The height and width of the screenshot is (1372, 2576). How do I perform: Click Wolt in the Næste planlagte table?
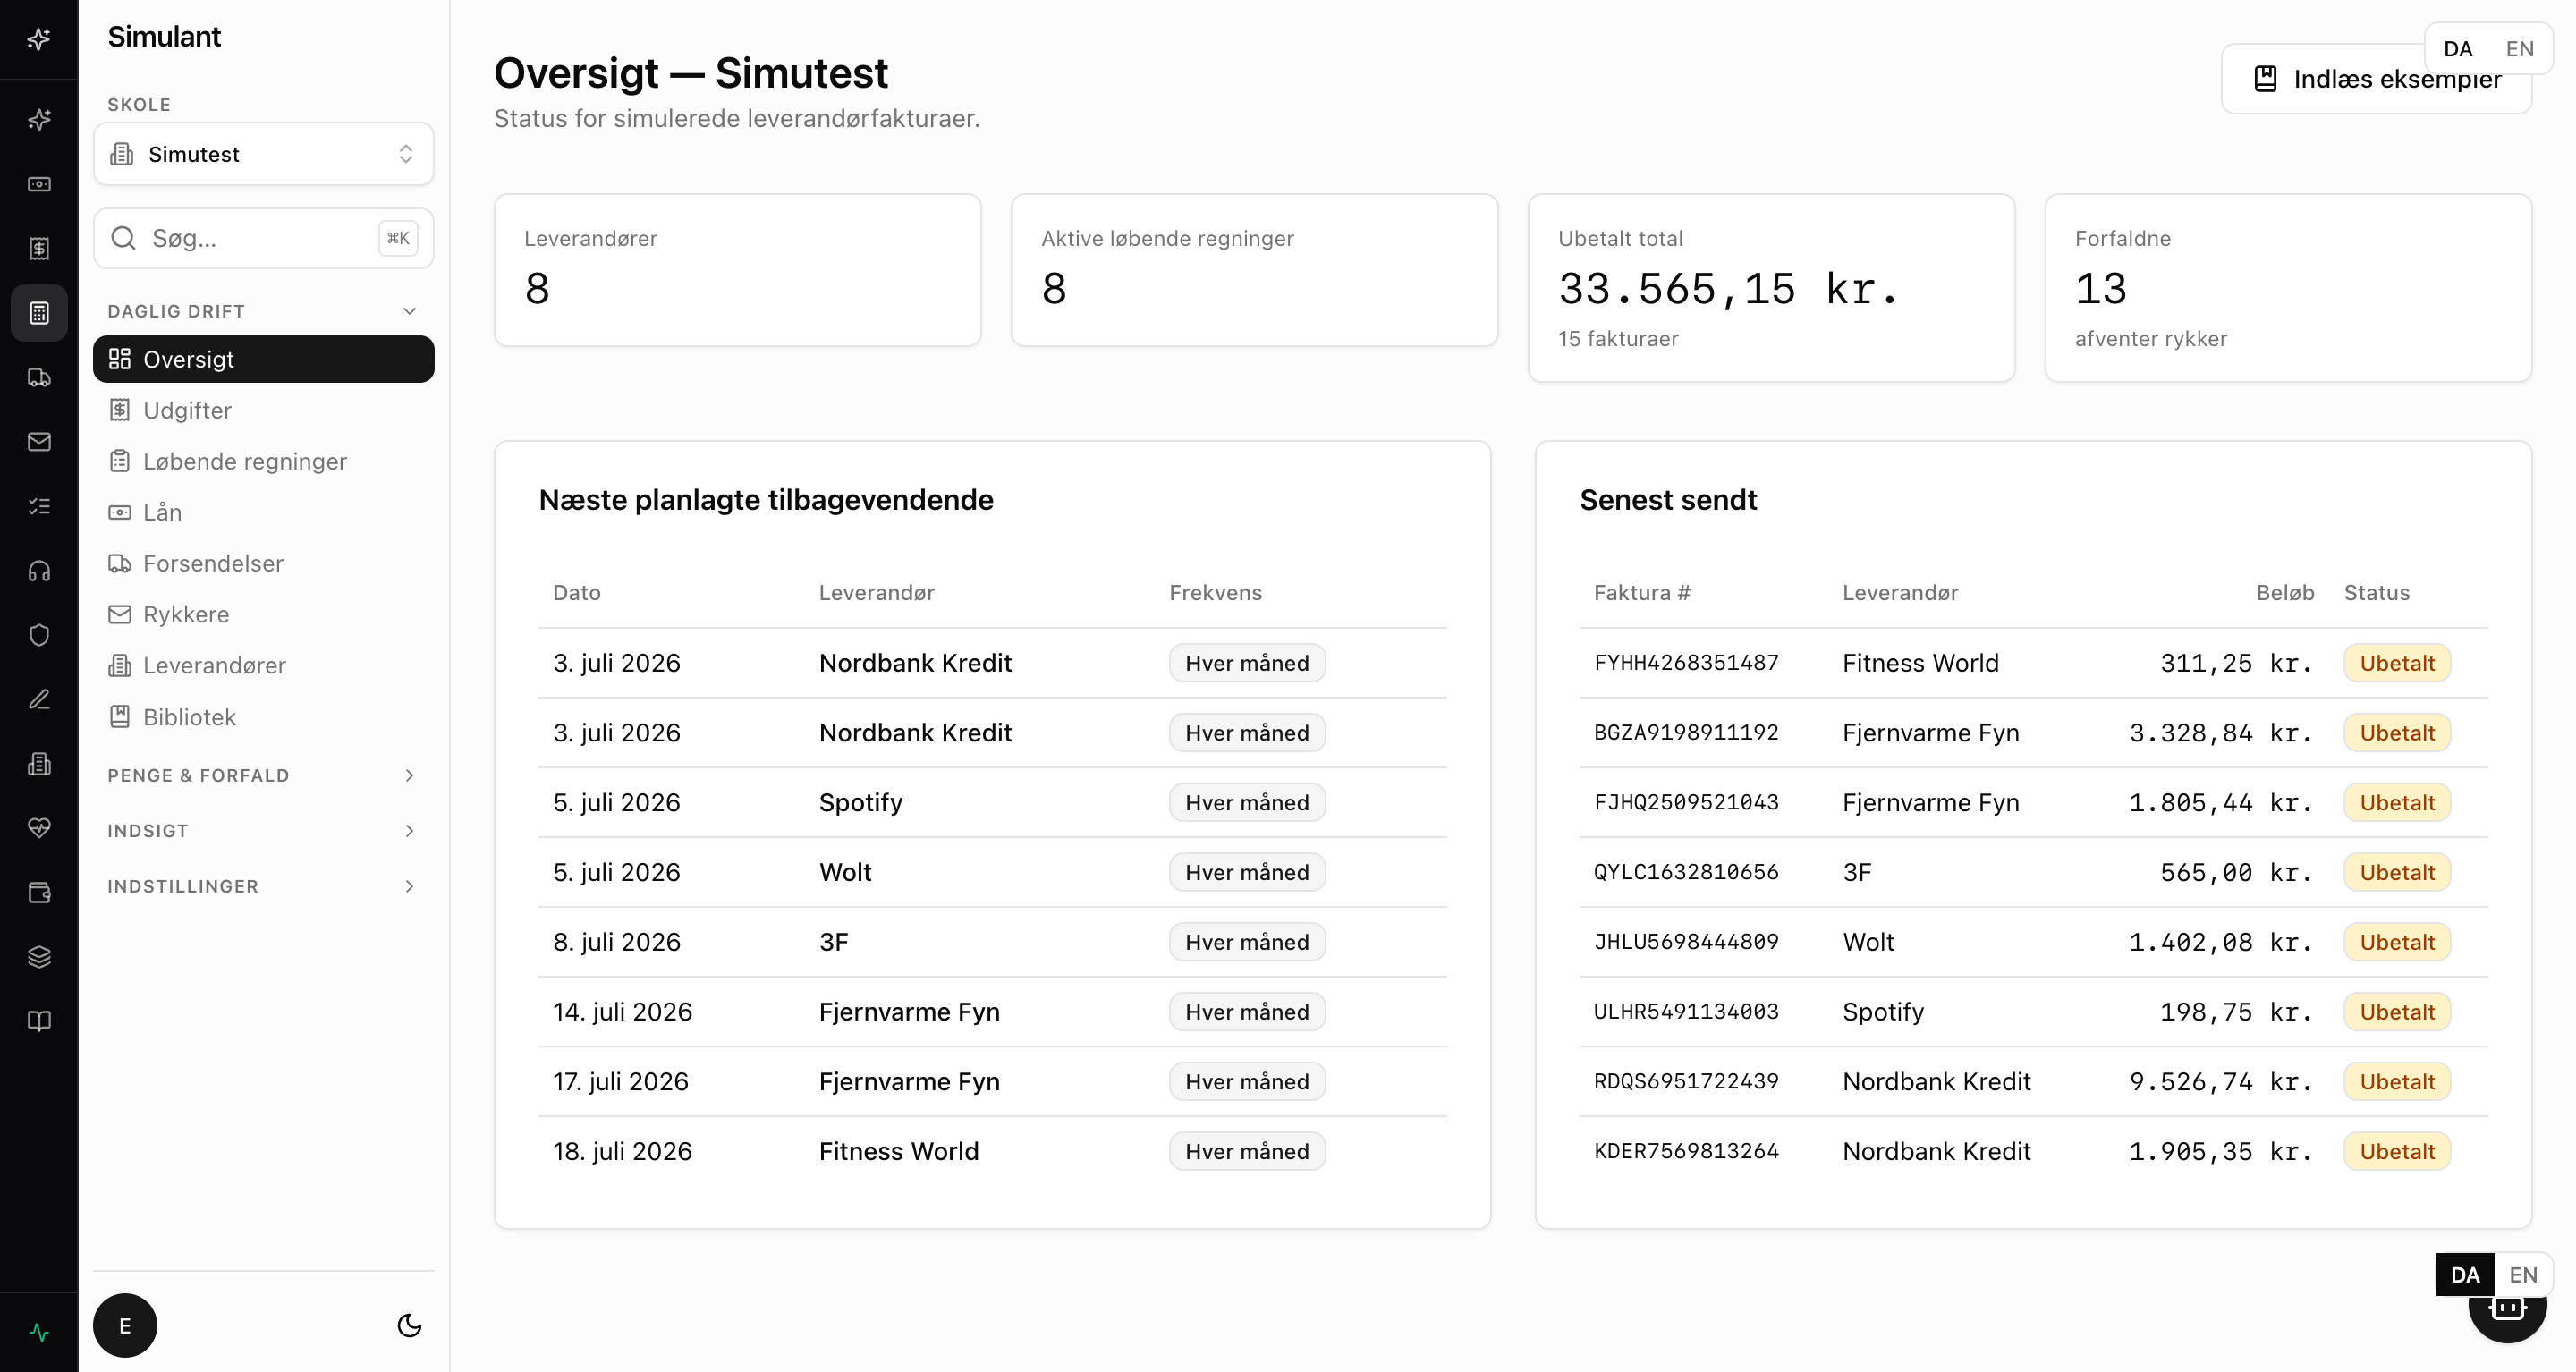(845, 872)
